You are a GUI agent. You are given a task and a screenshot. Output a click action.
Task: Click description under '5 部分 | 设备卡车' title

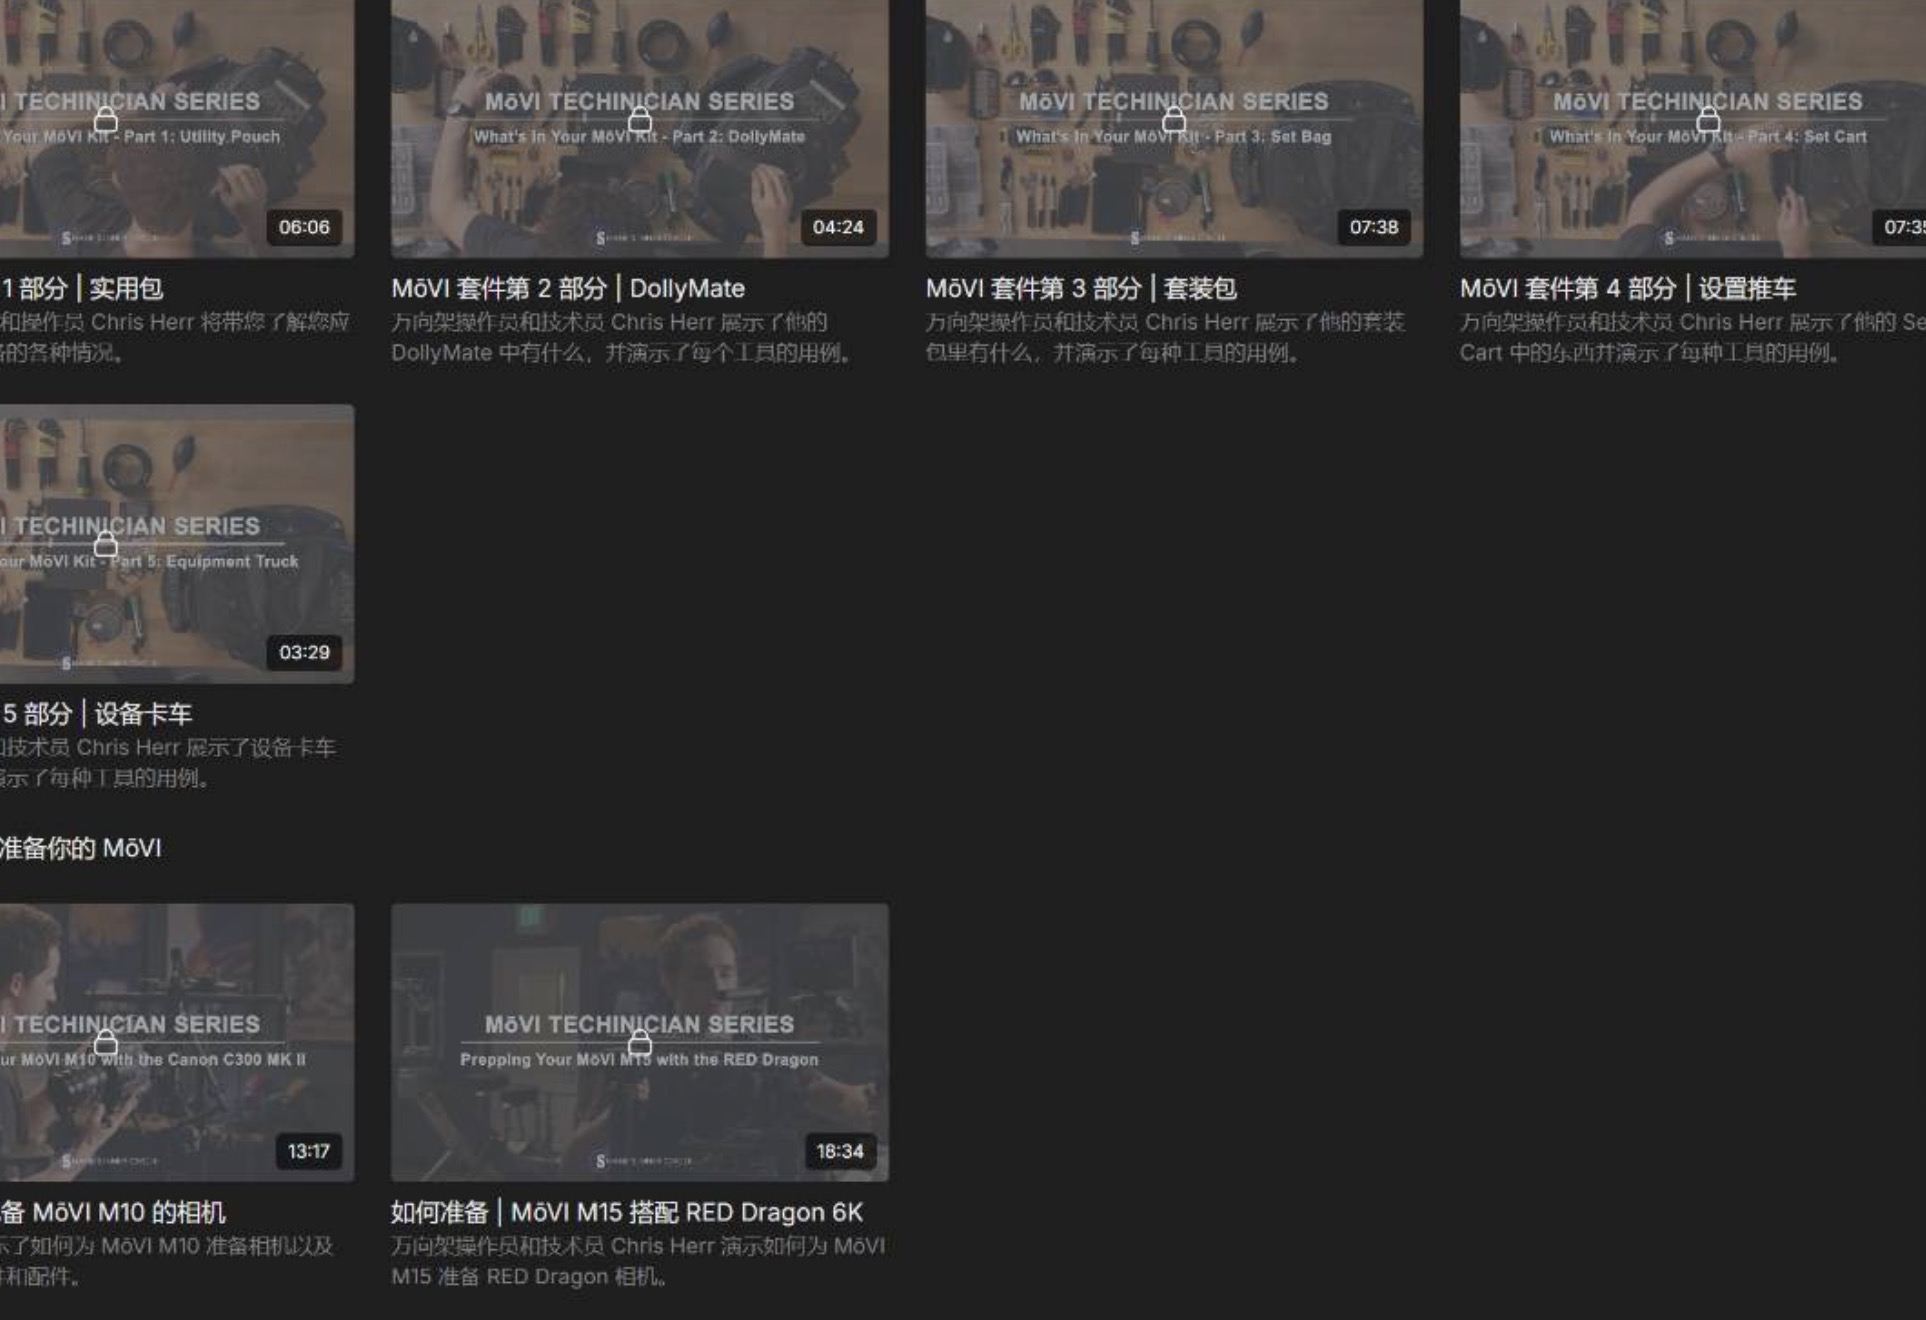point(168,762)
